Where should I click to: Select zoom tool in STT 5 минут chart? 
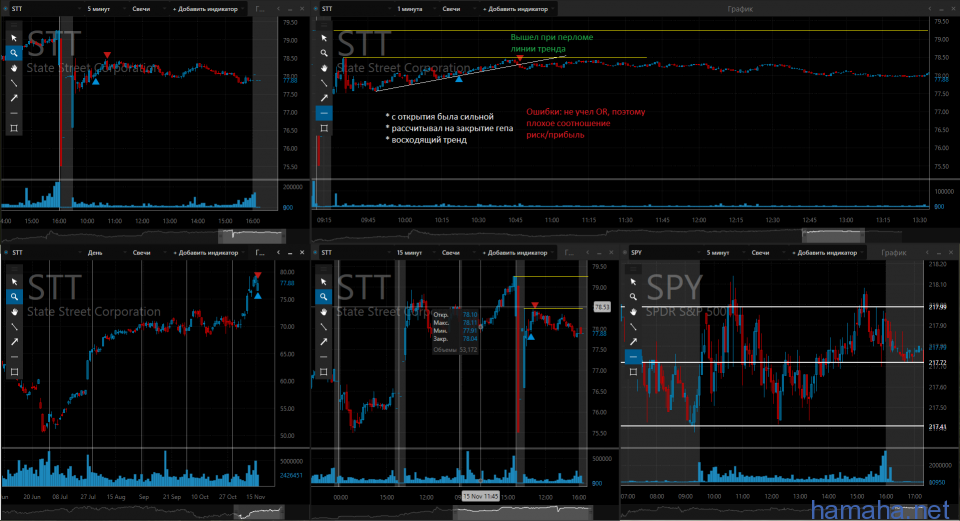[14, 53]
